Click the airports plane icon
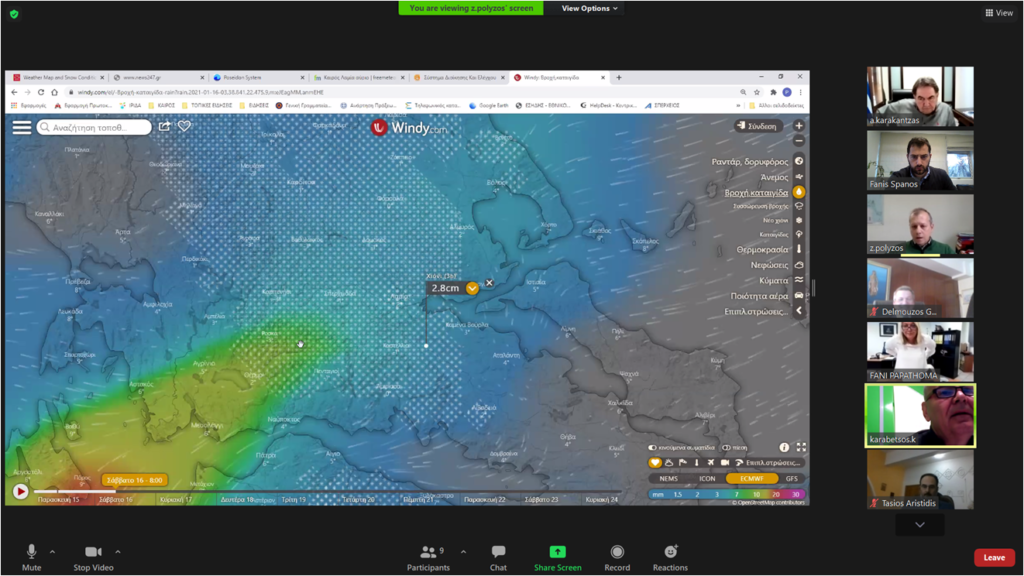 [x=710, y=463]
